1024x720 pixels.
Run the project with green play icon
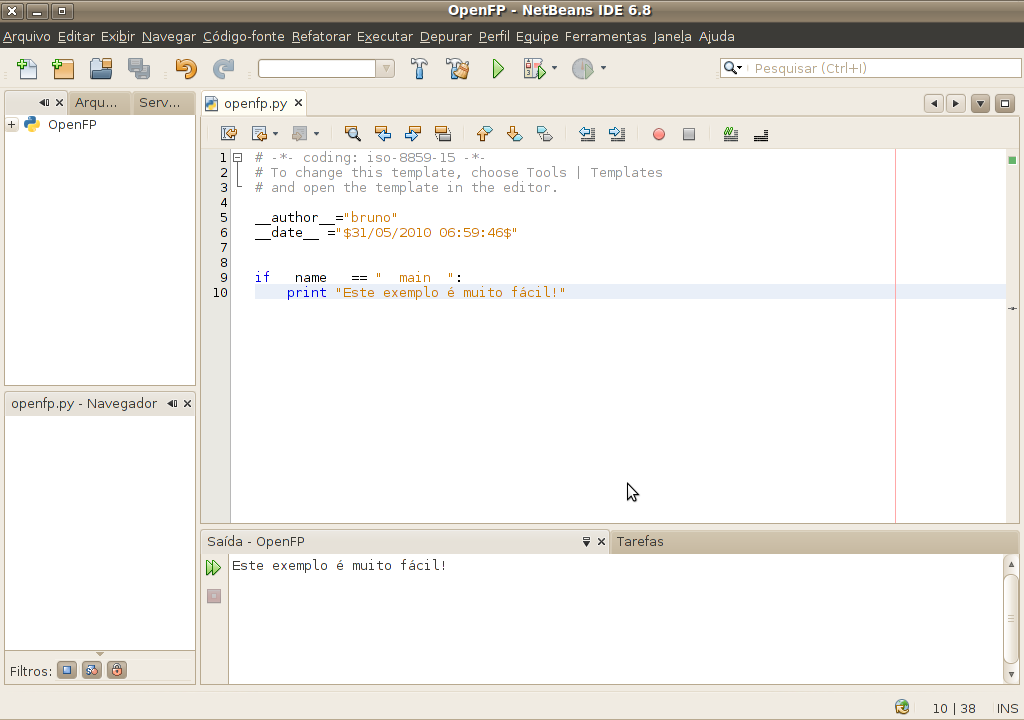point(498,69)
